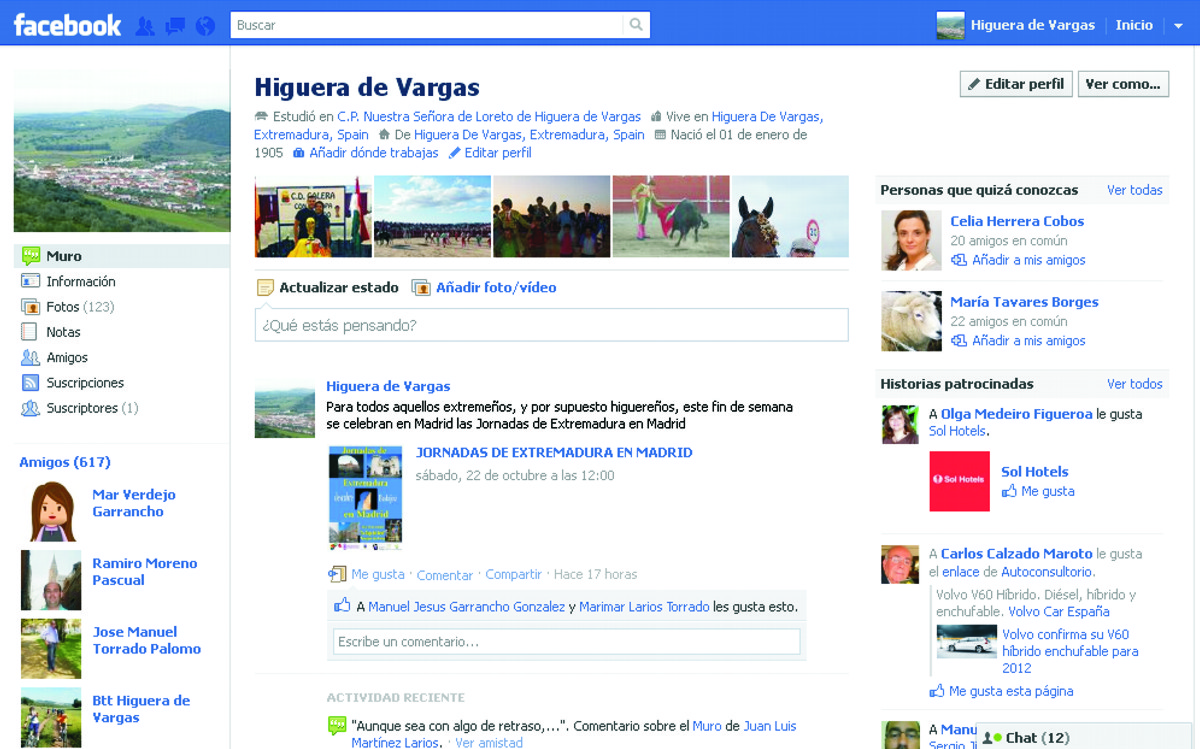Select Actualizar estado tab
Screen dimensions: 1200x749
[x=328, y=288]
